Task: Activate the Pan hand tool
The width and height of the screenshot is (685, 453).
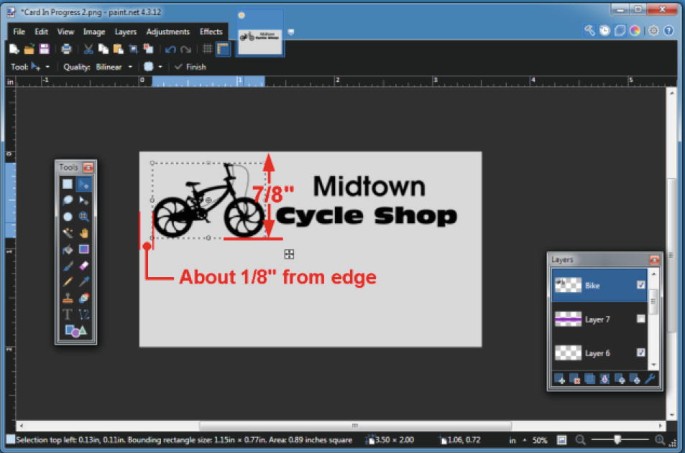Action: click(84, 232)
